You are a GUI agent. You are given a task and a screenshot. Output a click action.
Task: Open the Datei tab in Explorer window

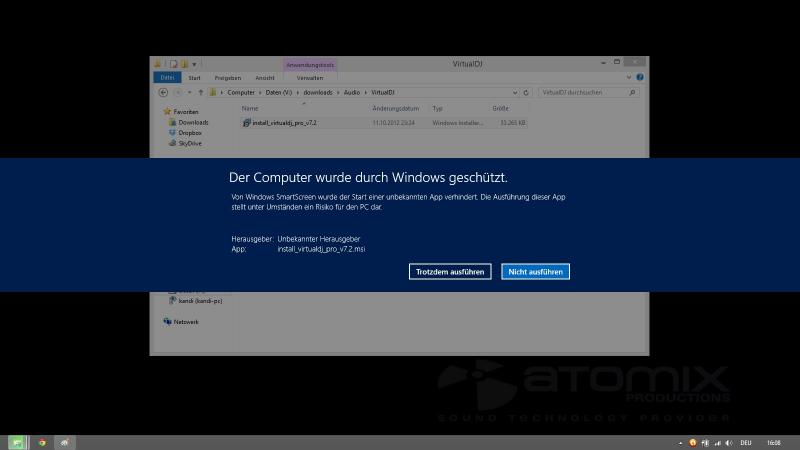pyautogui.click(x=167, y=78)
